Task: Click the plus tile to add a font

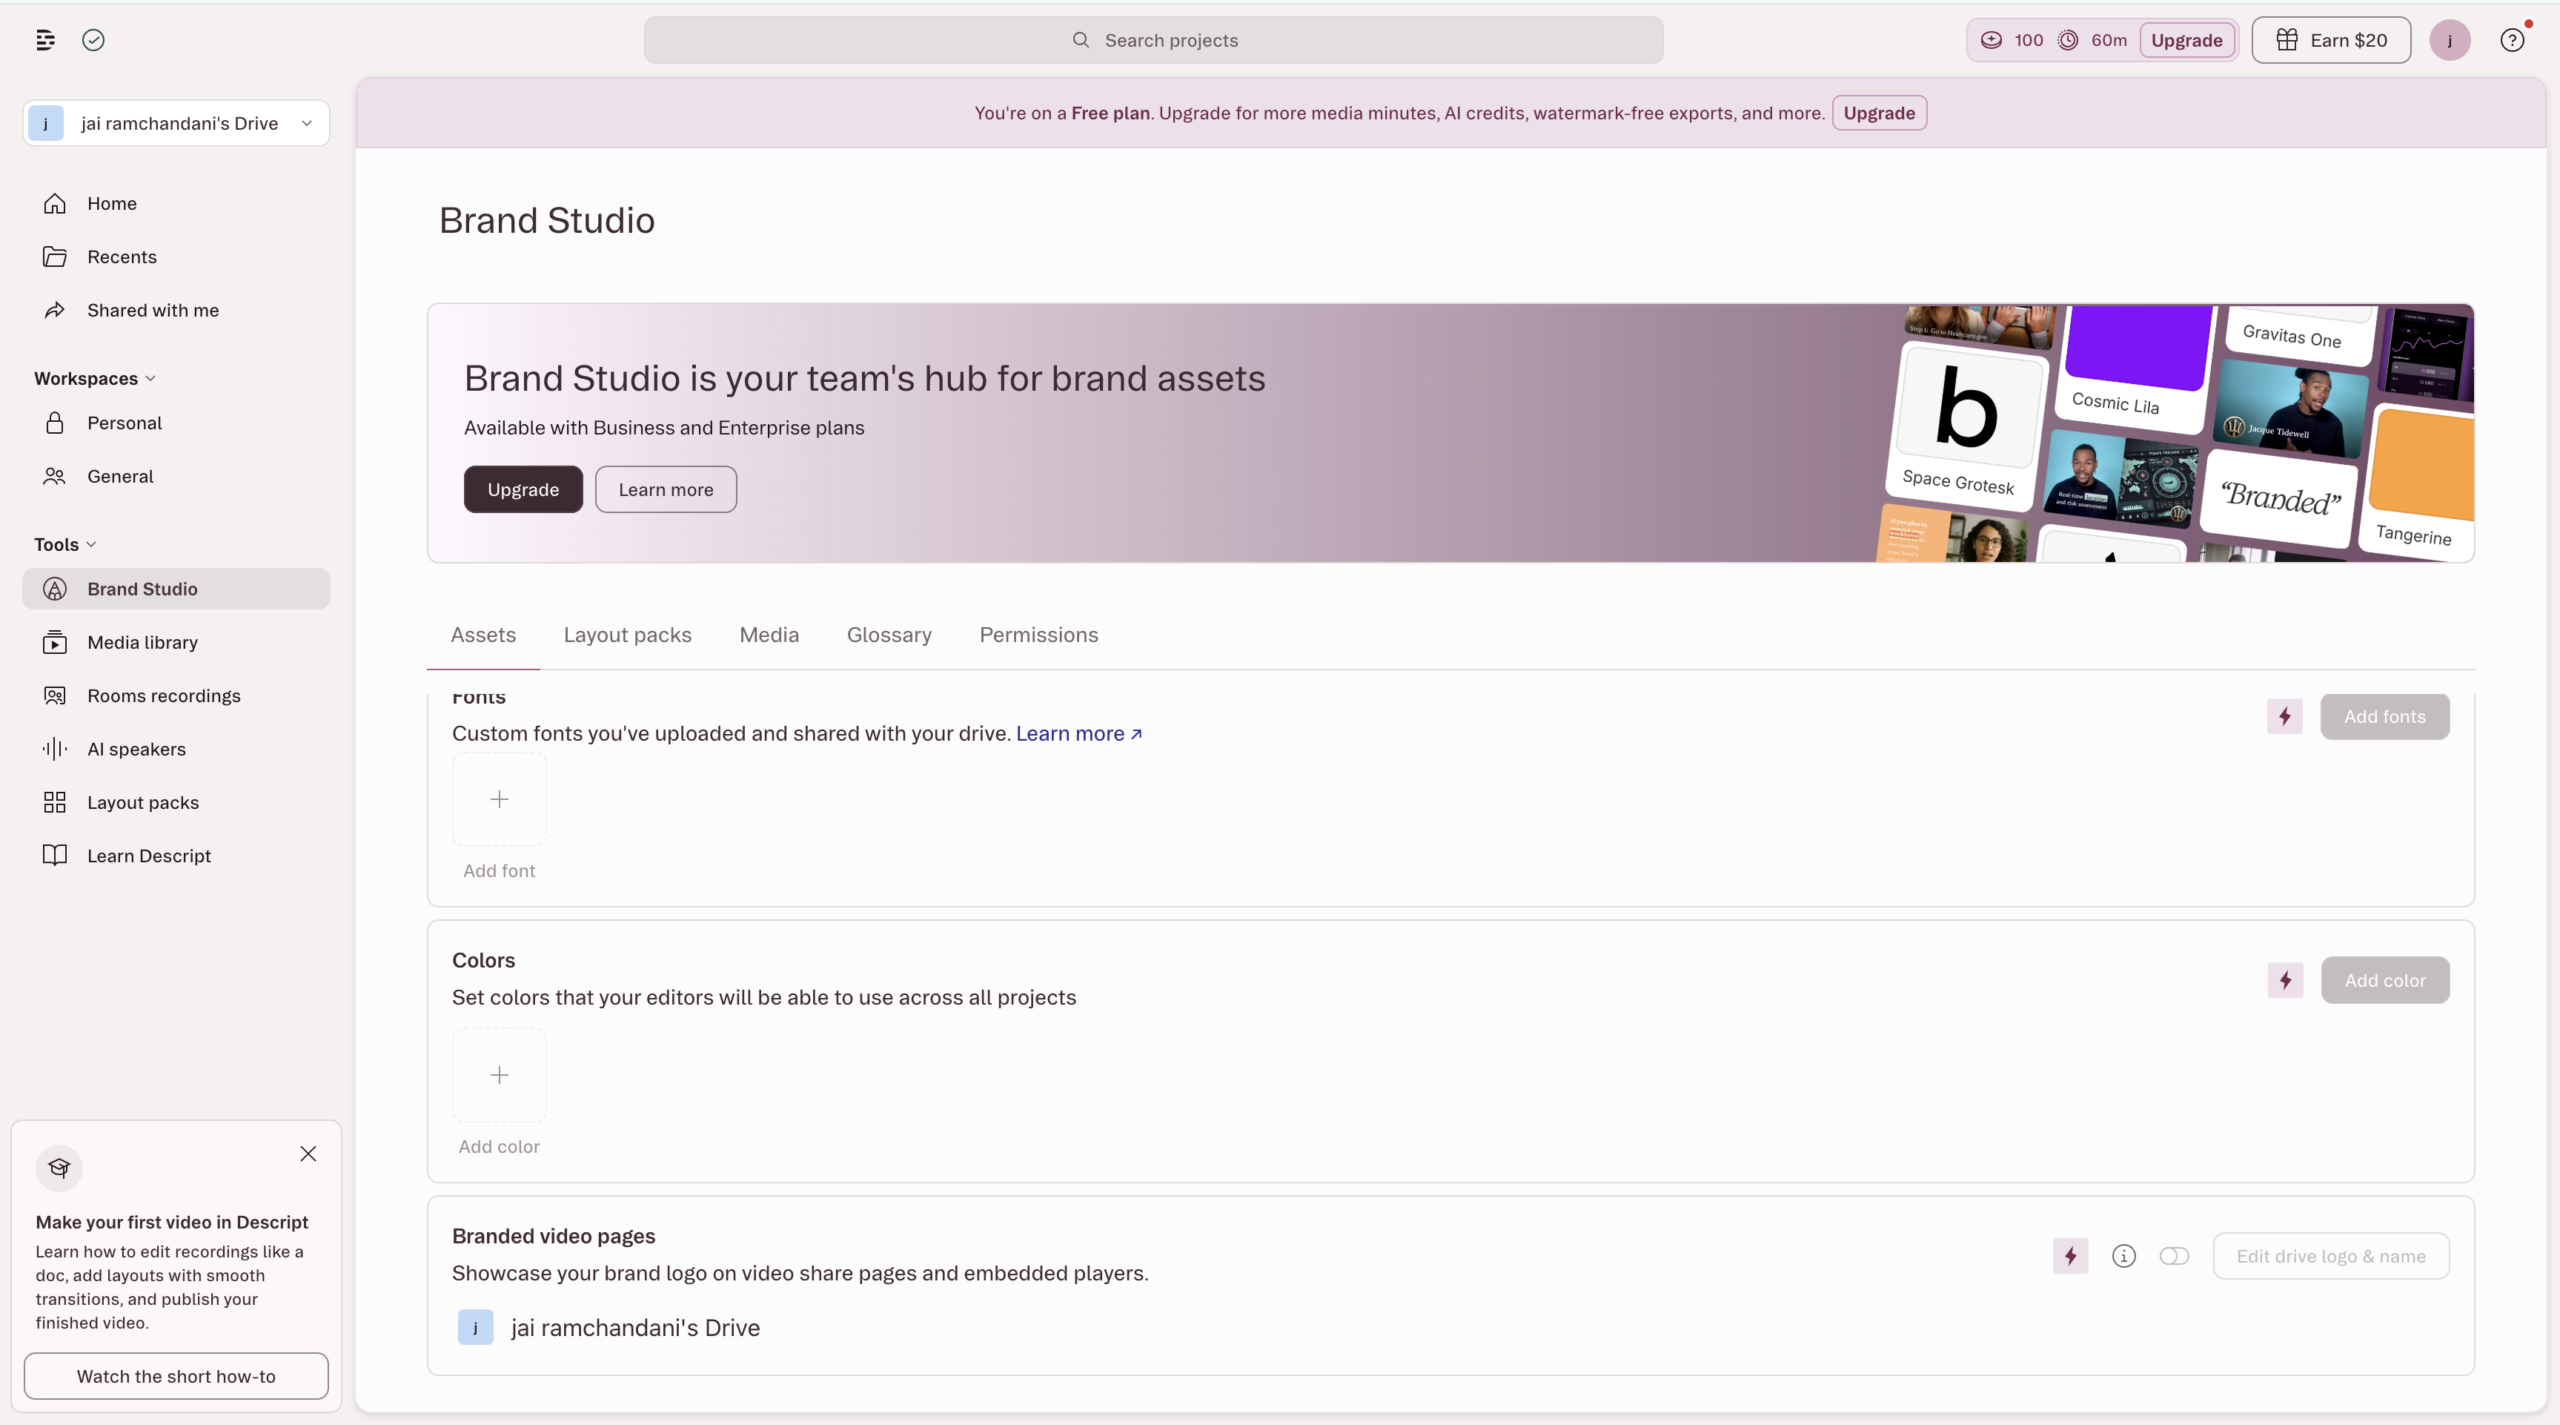Action: 499,799
